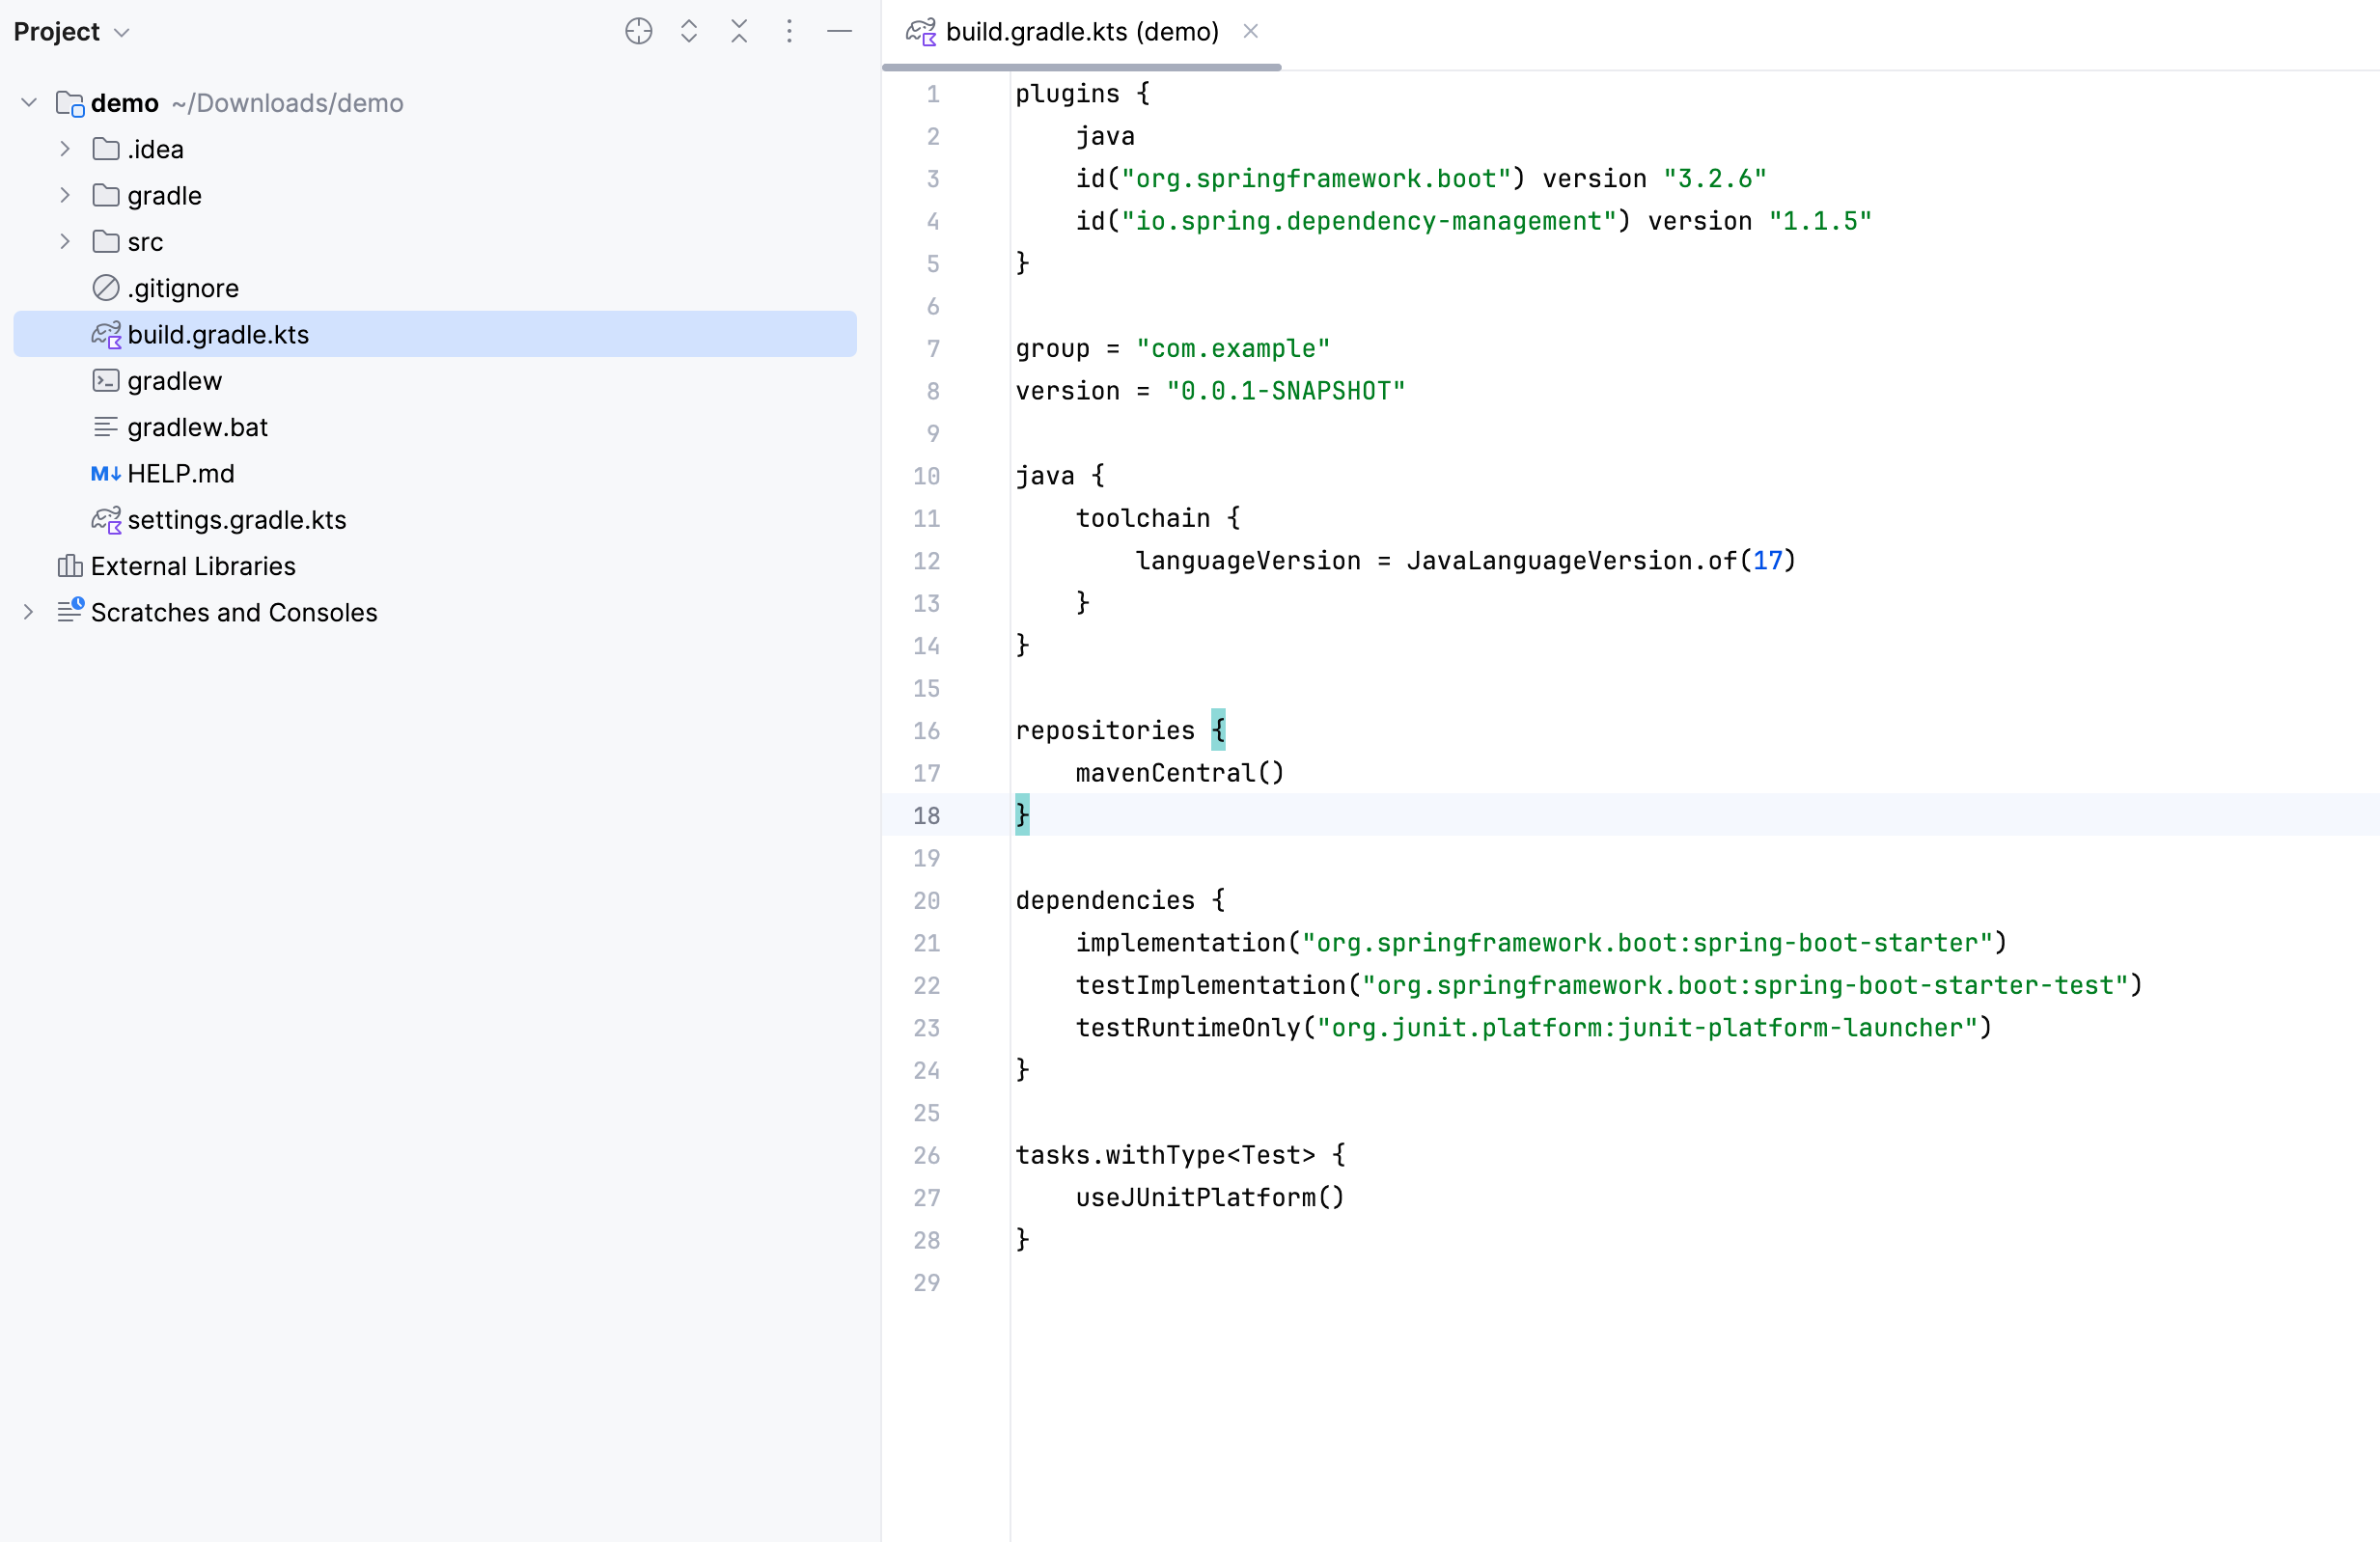Open Project panel options three-dot menu

coord(789,31)
